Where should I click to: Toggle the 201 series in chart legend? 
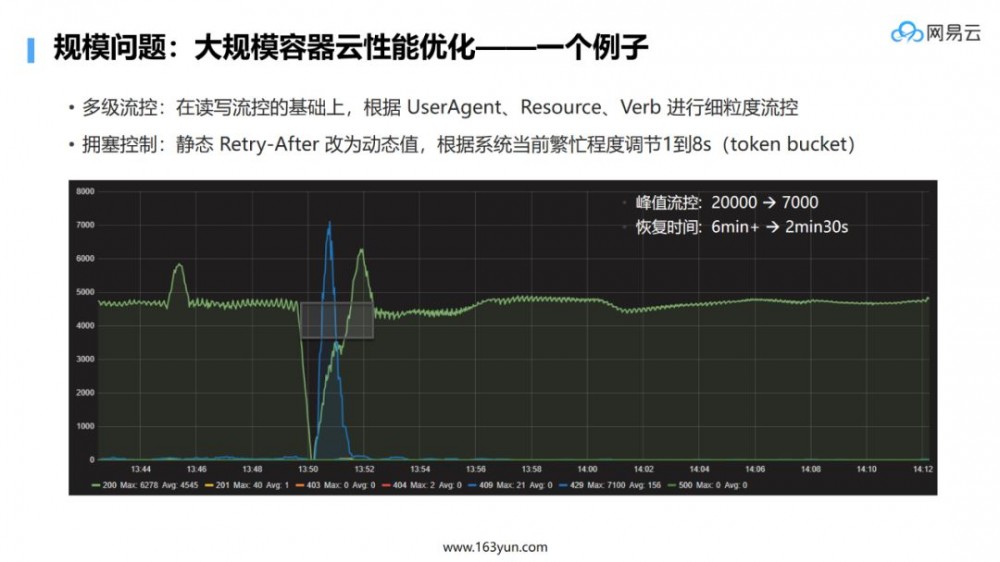[247, 485]
